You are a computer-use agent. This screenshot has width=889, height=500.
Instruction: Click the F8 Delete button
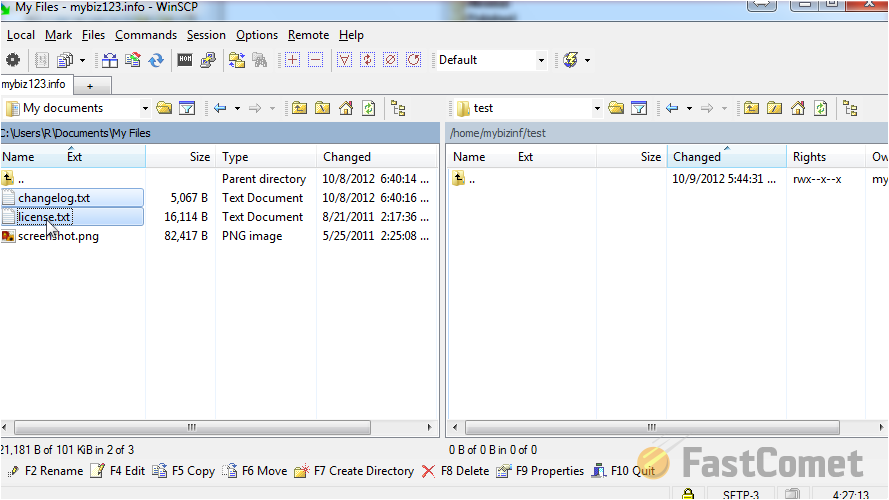(x=455, y=471)
